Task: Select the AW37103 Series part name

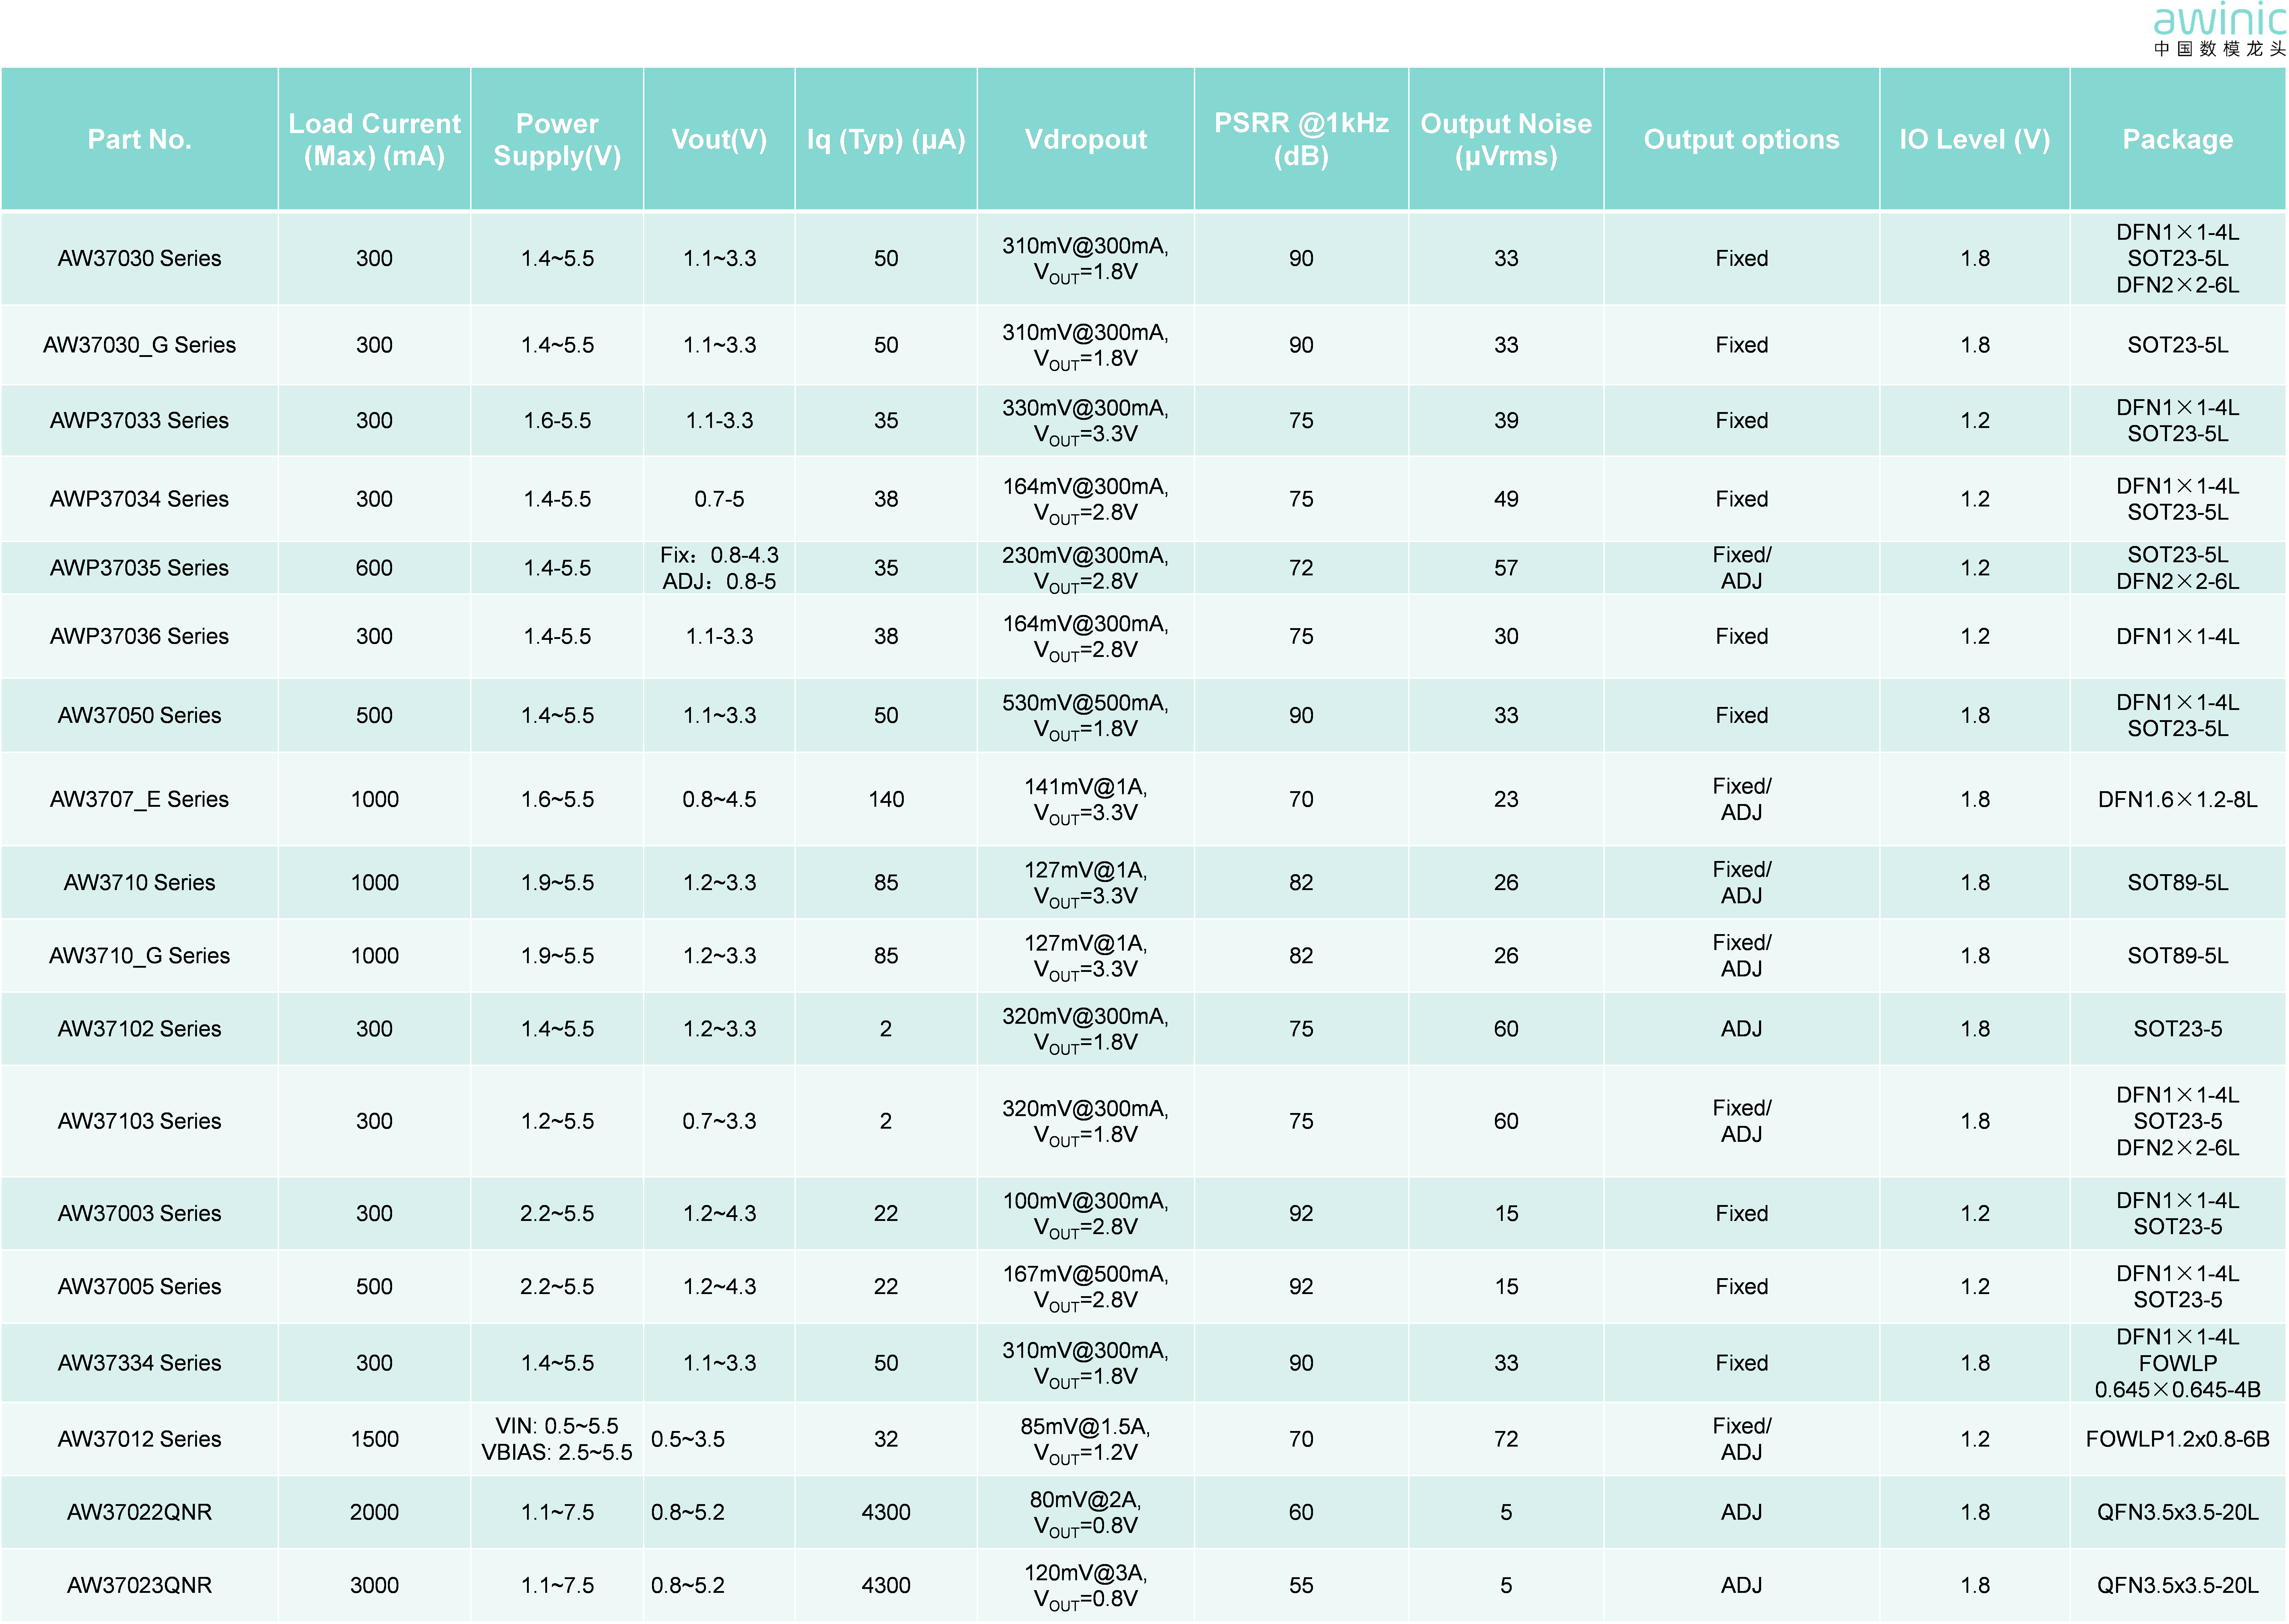Action: pos(139,1121)
